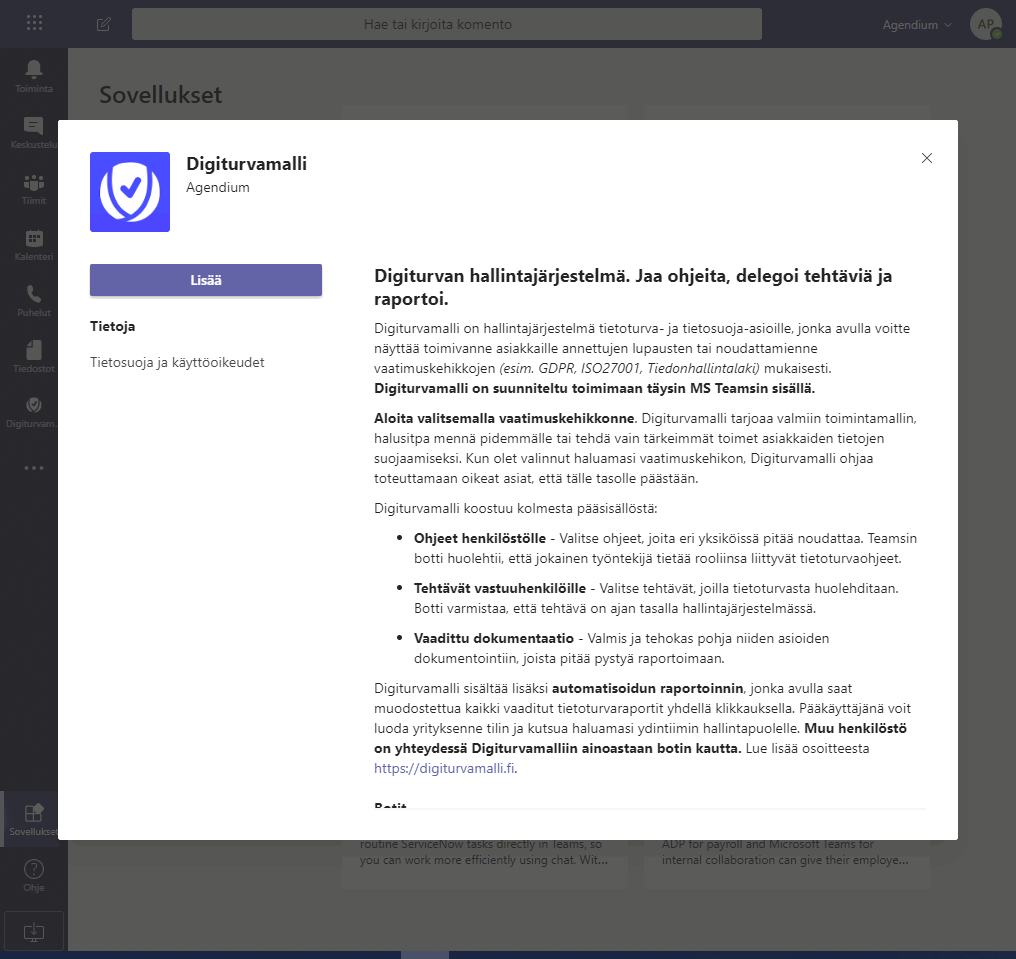Open Puhelut calls in sidebar
The image size is (1016, 959).
34,301
